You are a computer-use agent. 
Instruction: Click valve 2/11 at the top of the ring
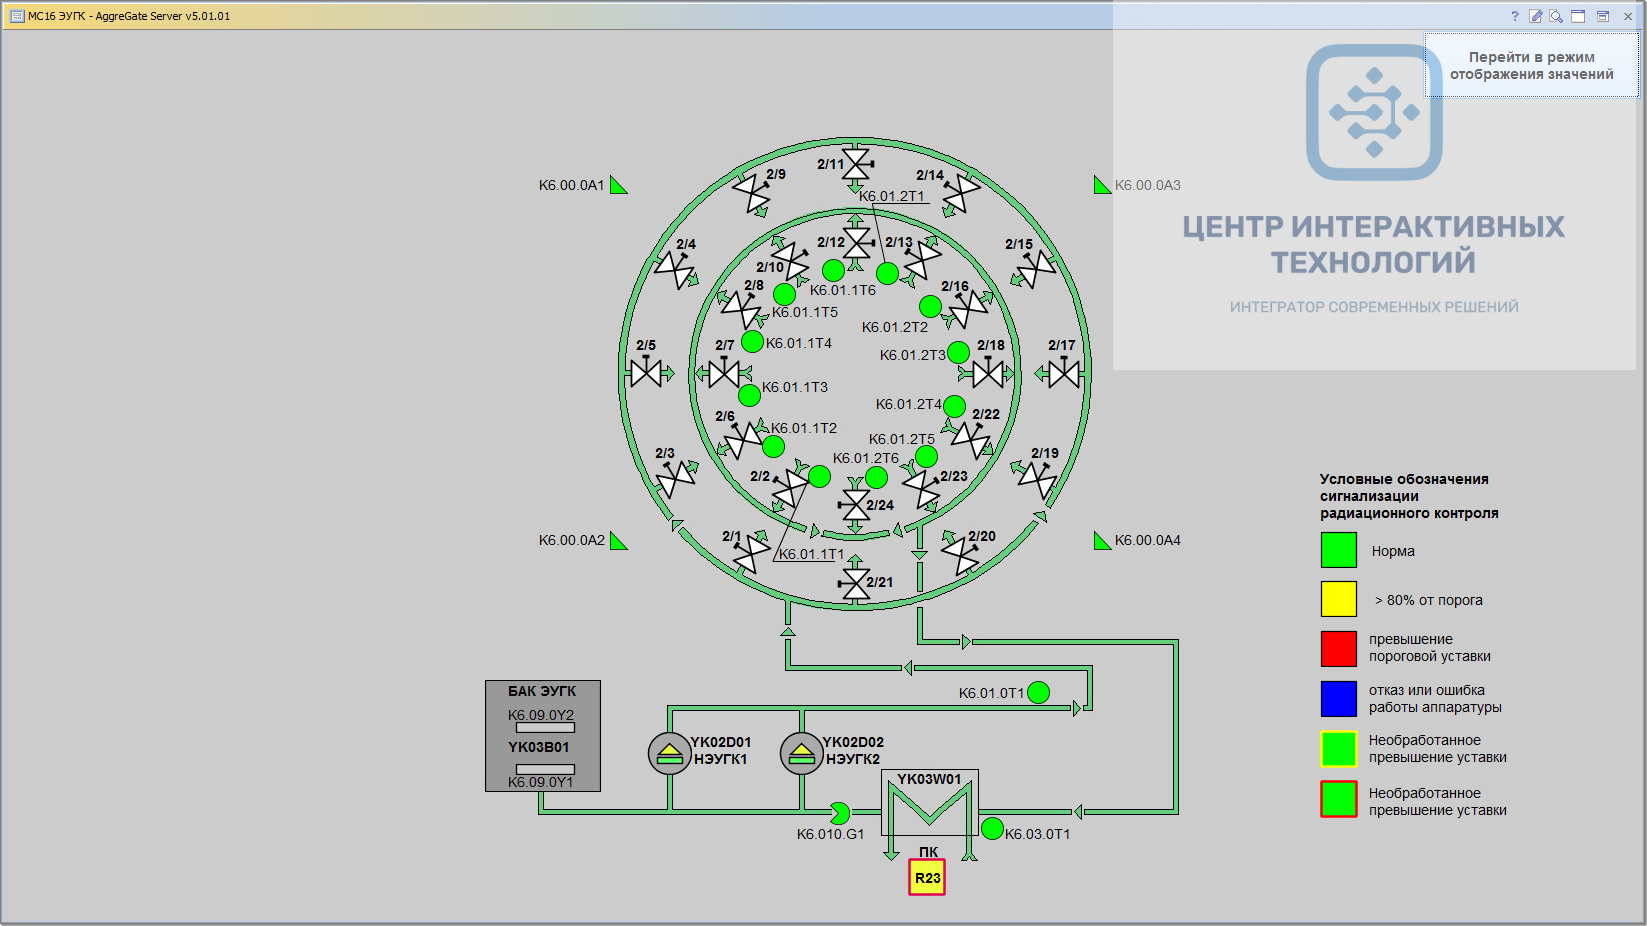[857, 164]
